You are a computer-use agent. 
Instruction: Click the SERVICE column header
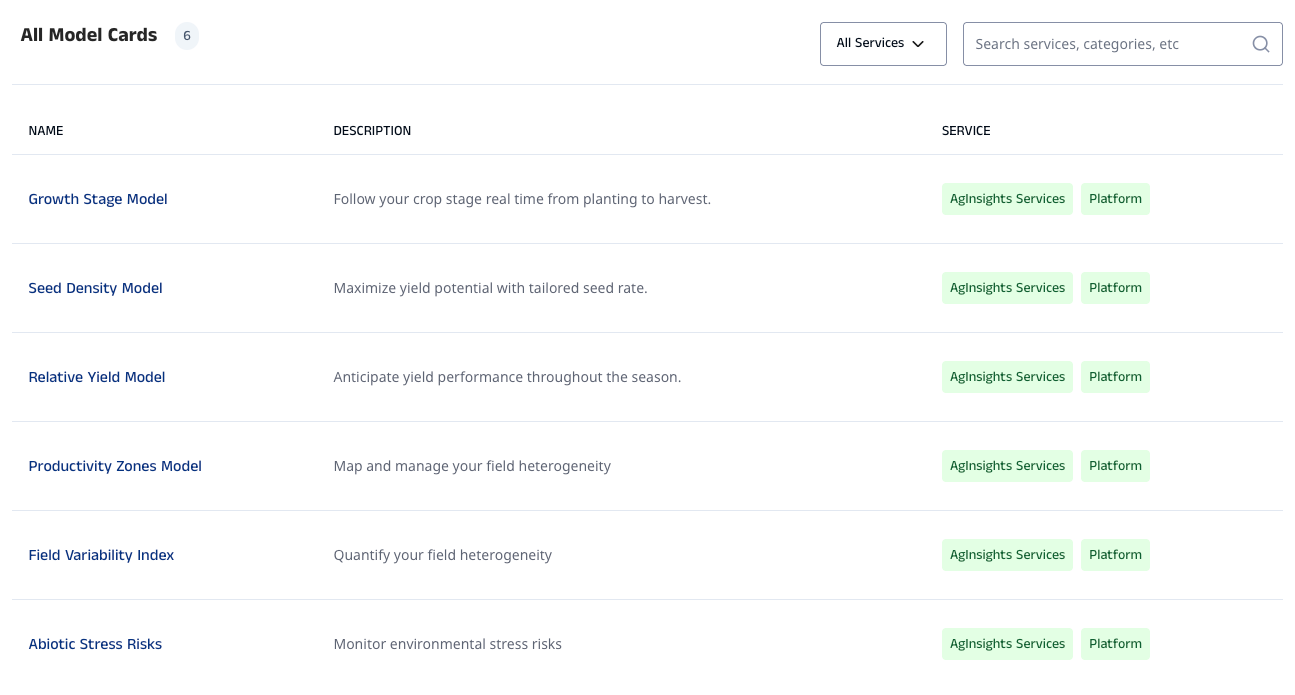966,131
